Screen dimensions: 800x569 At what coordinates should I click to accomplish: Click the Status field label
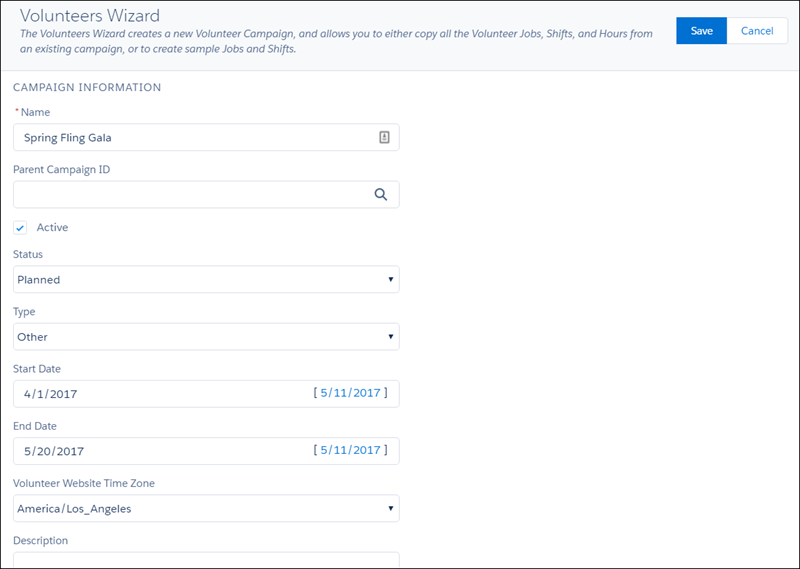(28, 254)
